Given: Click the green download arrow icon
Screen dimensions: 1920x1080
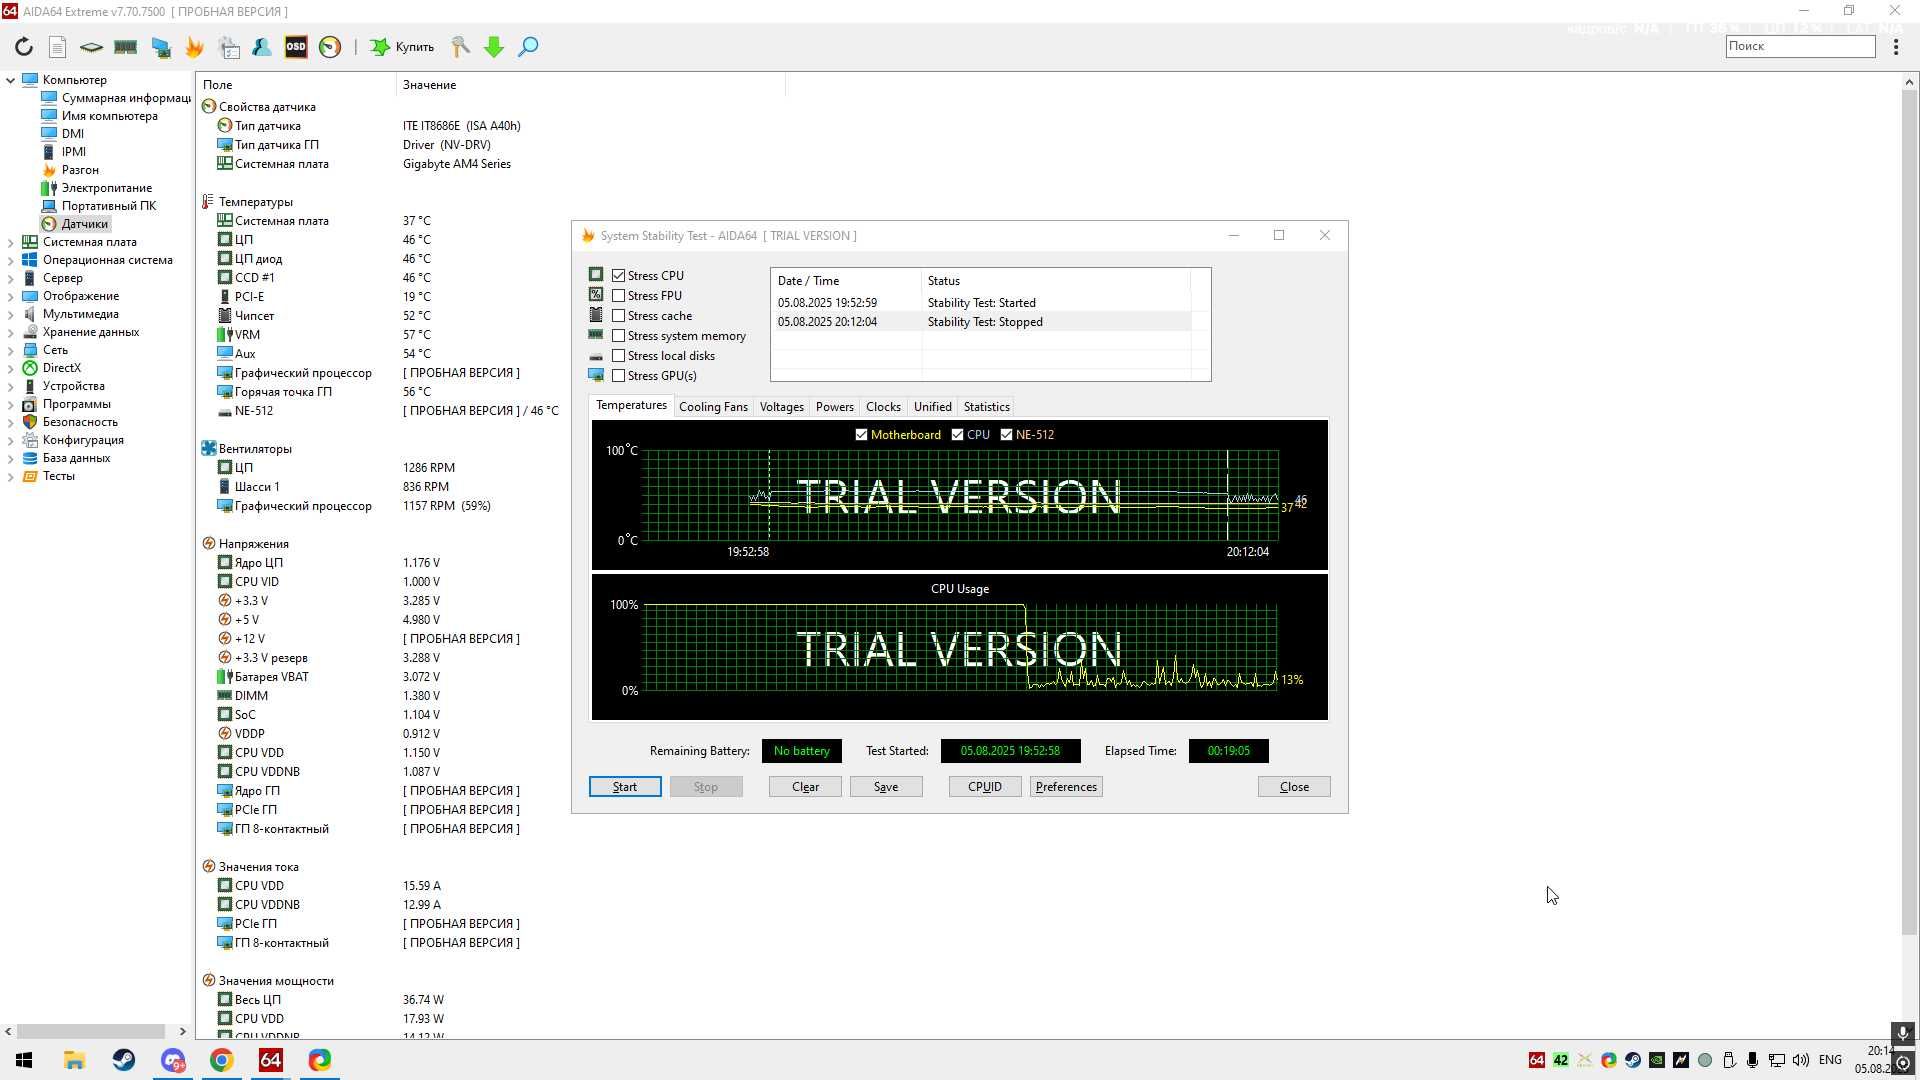Looking at the screenshot, I should pos(494,47).
